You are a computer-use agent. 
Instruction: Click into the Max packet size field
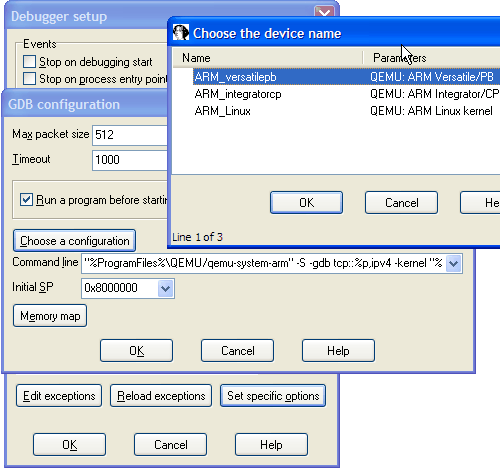130,135
